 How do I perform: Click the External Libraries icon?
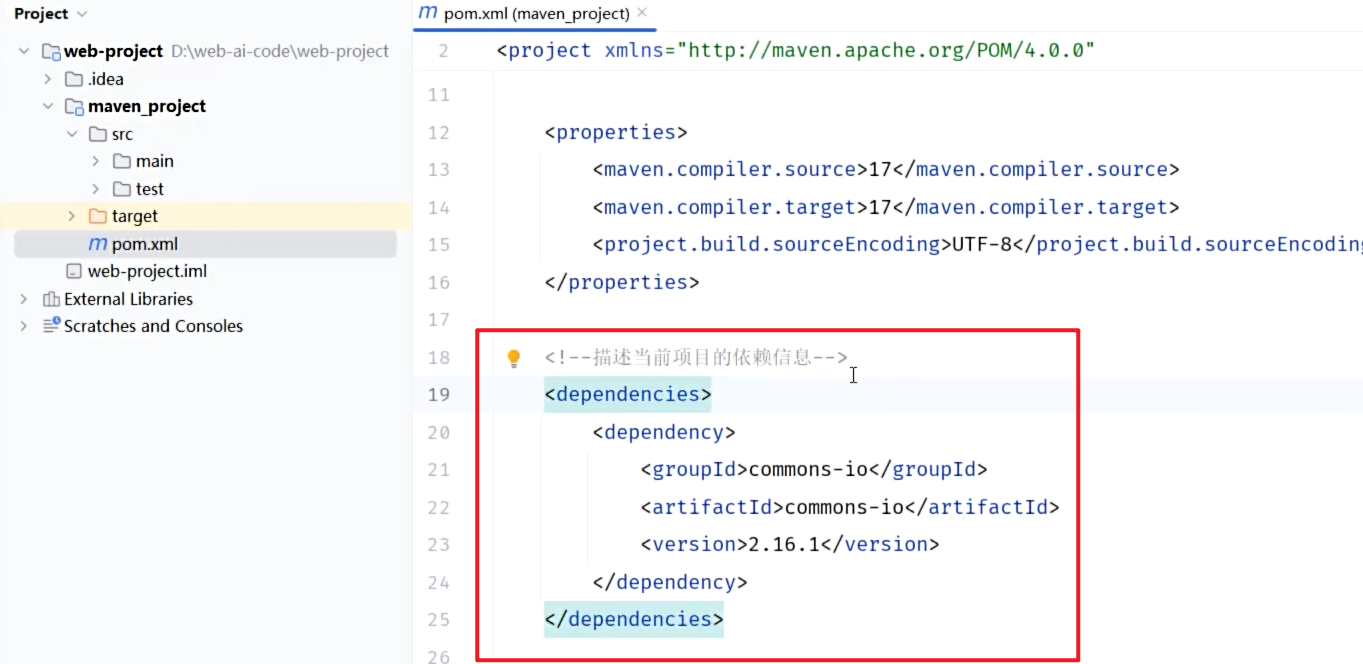[51, 299]
